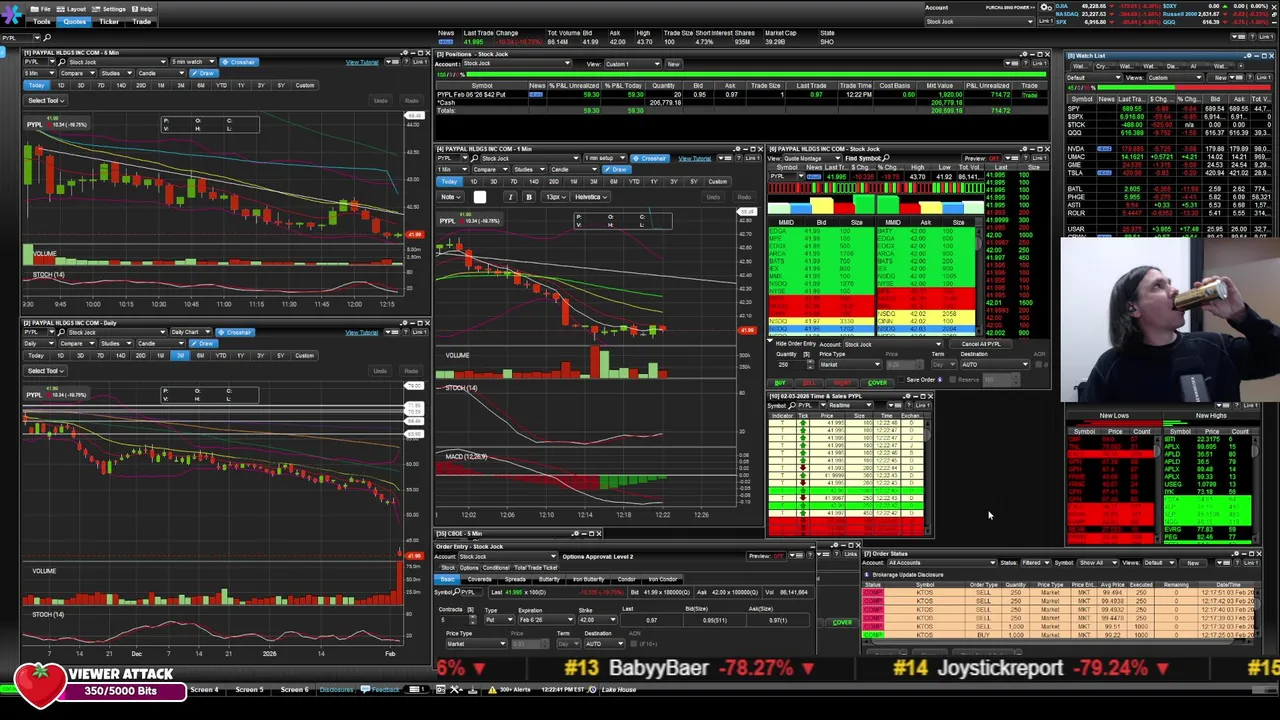
Task: Click News icon in Level 2 quote row
Action: tap(814, 176)
